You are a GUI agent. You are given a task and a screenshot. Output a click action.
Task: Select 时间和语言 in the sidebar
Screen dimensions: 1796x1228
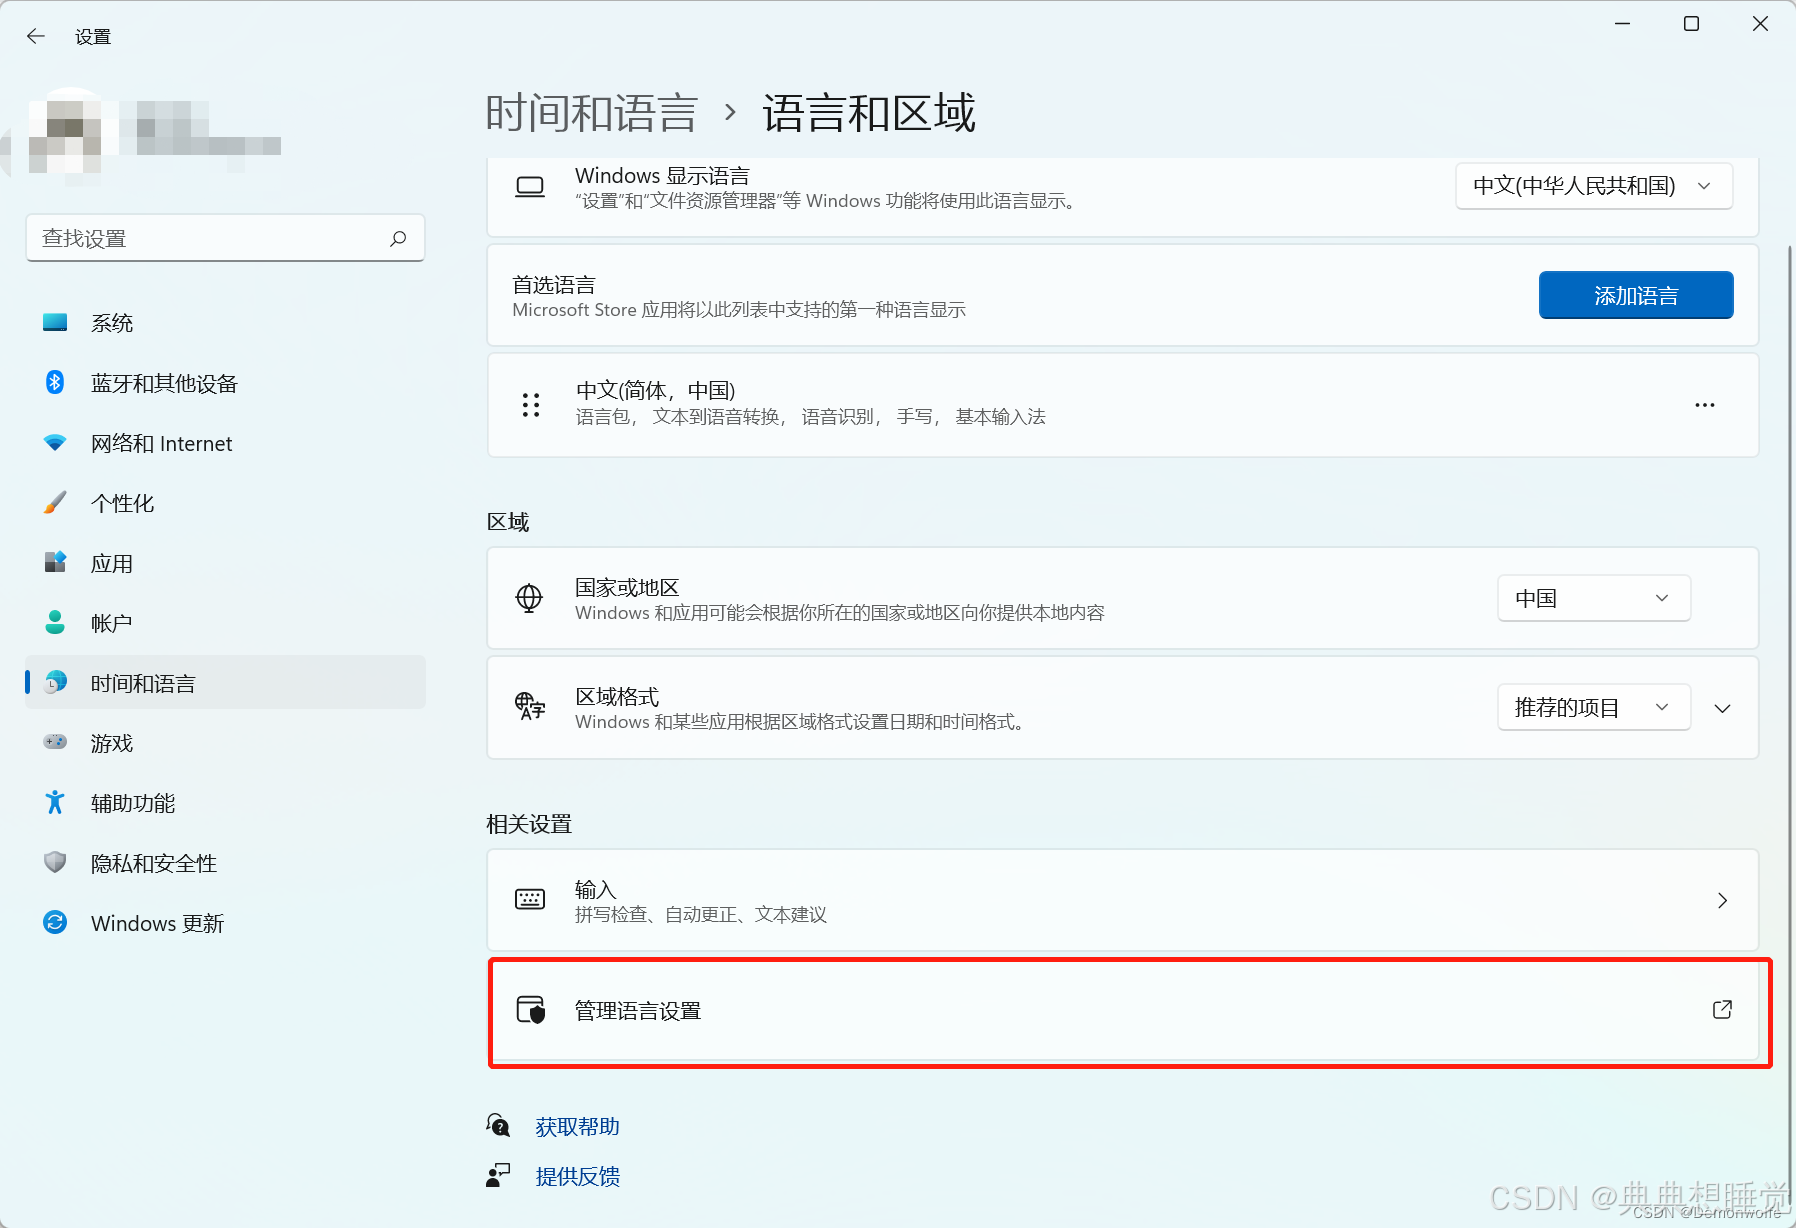pos(226,682)
